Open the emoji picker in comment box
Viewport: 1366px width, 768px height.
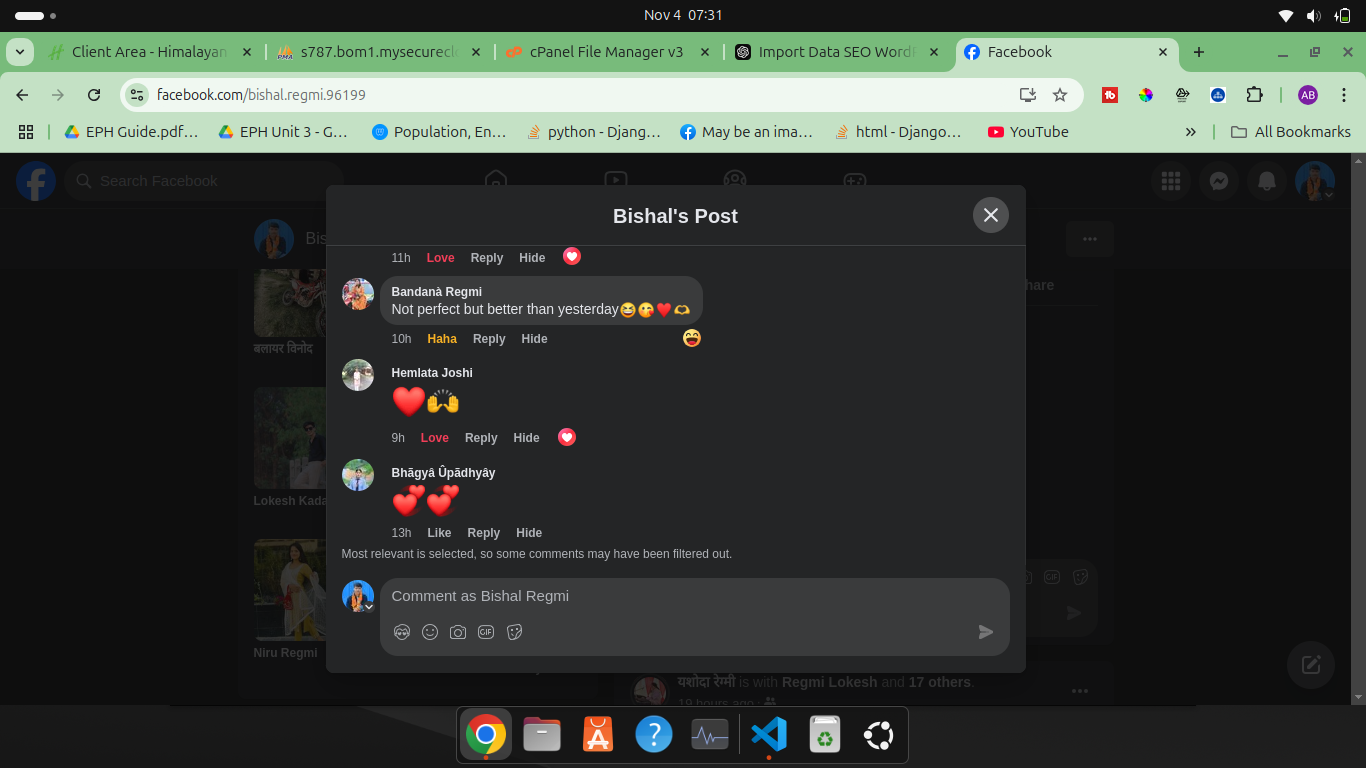click(x=430, y=632)
